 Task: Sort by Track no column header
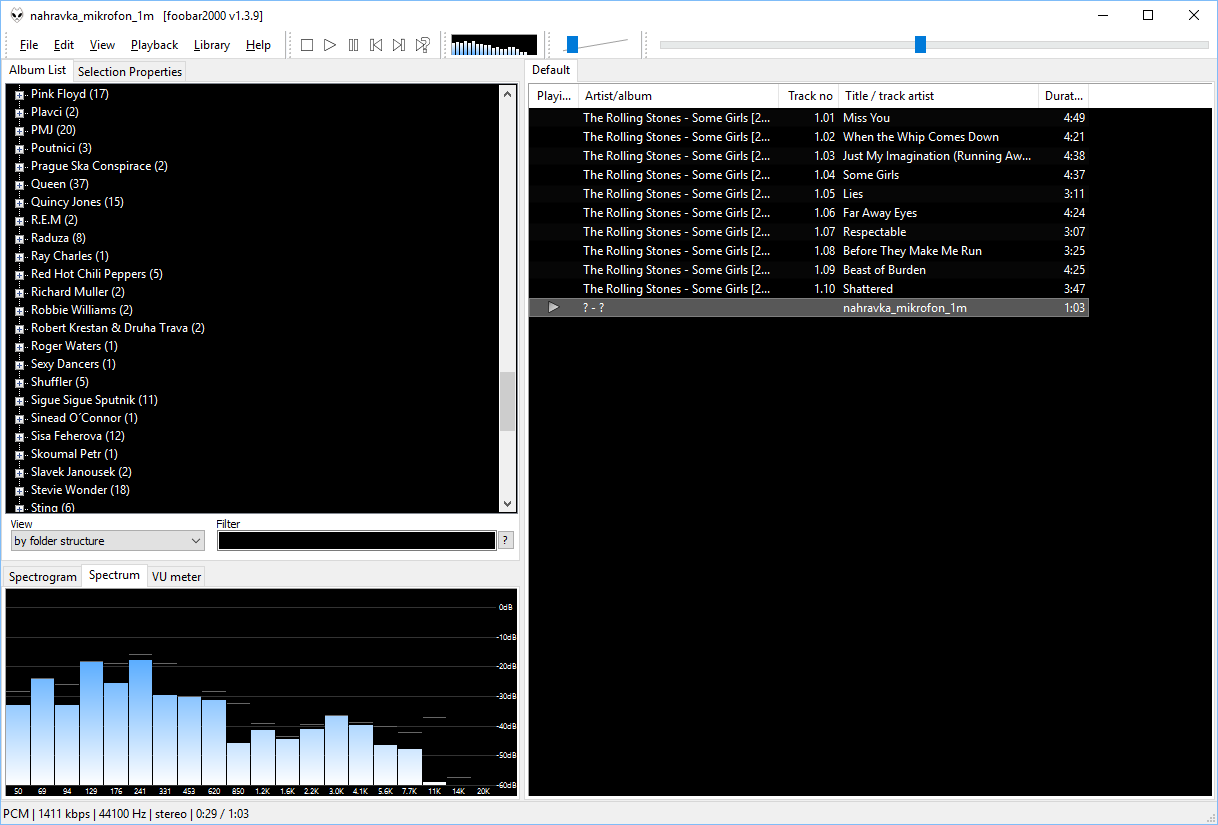809,96
